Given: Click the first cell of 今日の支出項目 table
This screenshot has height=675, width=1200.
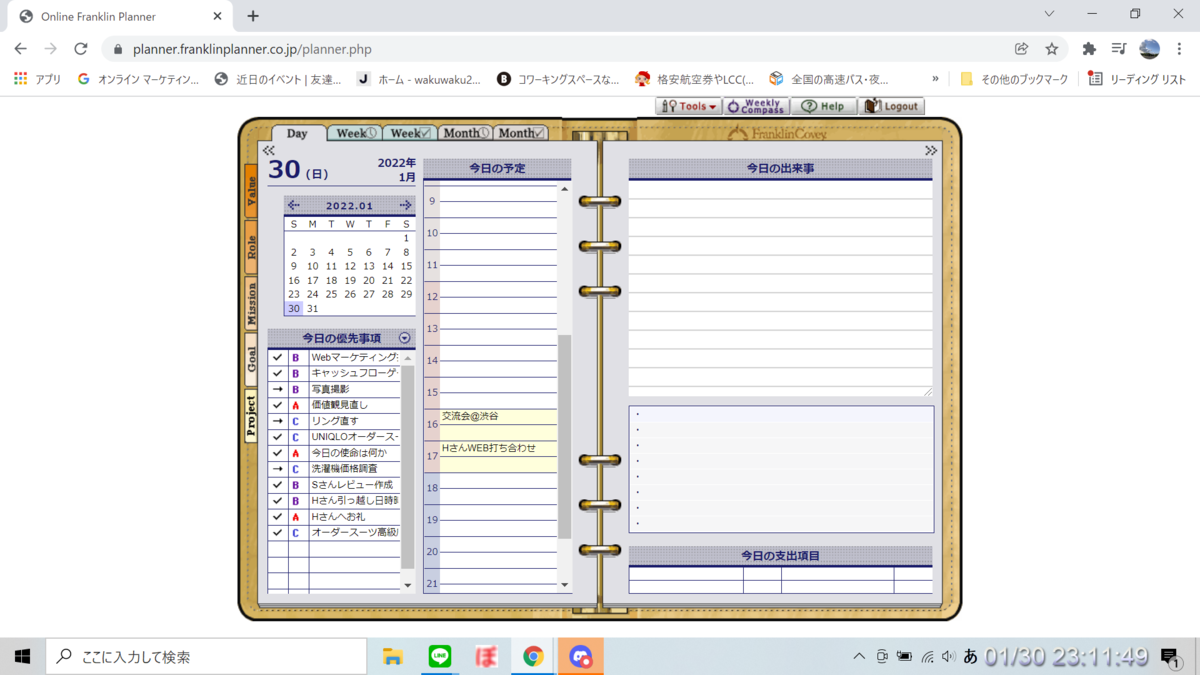Looking at the screenshot, I should pyautogui.click(x=686, y=574).
